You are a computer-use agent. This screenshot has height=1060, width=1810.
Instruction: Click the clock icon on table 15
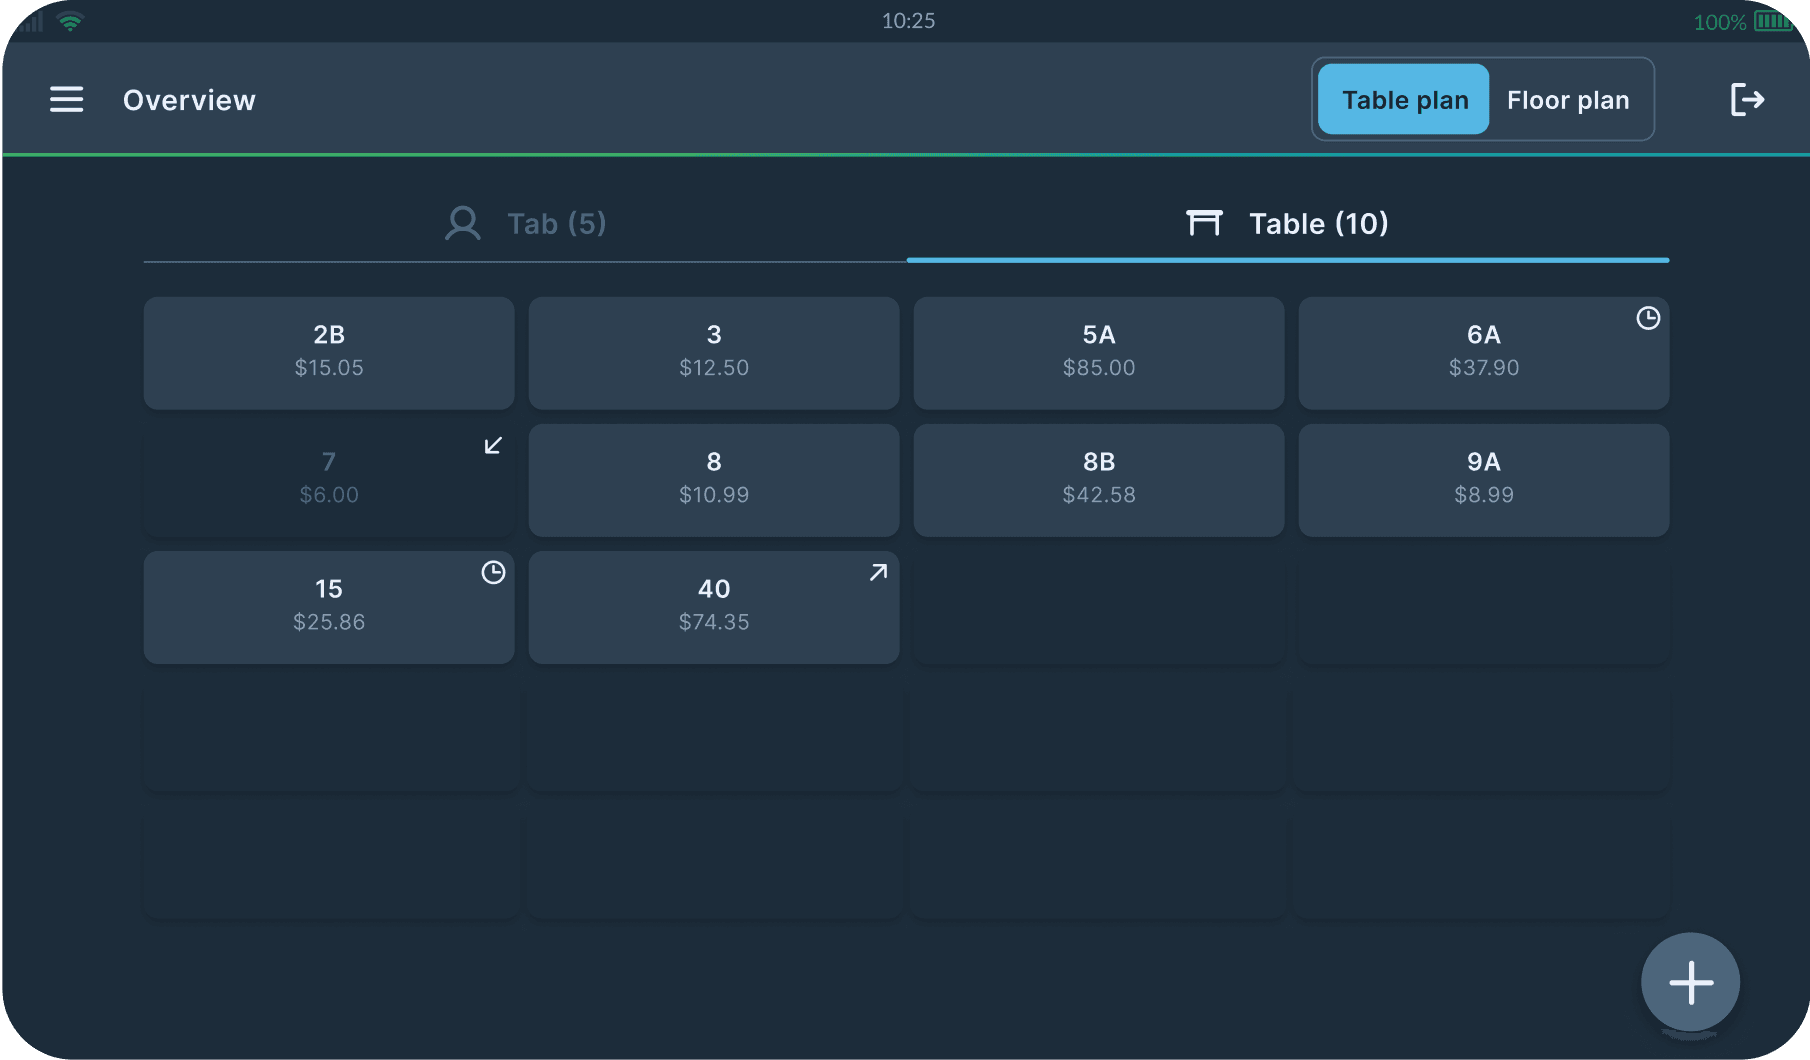[x=493, y=572]
